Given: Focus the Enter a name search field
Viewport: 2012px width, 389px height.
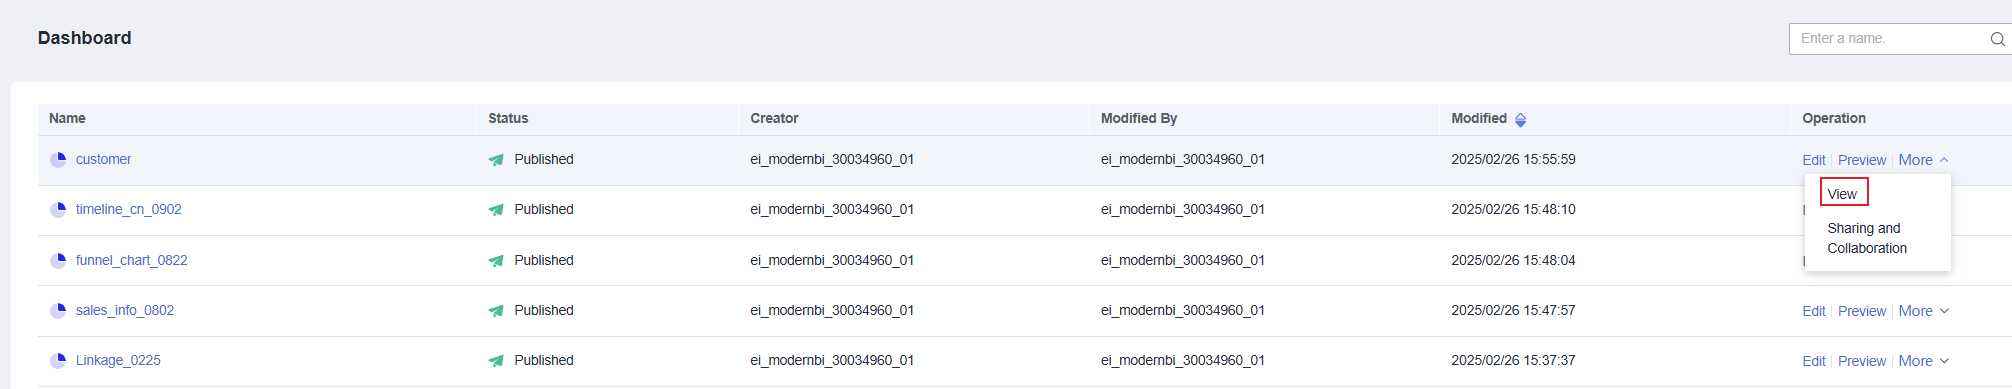Looking at the screenshot, I should click(1890, 39).
